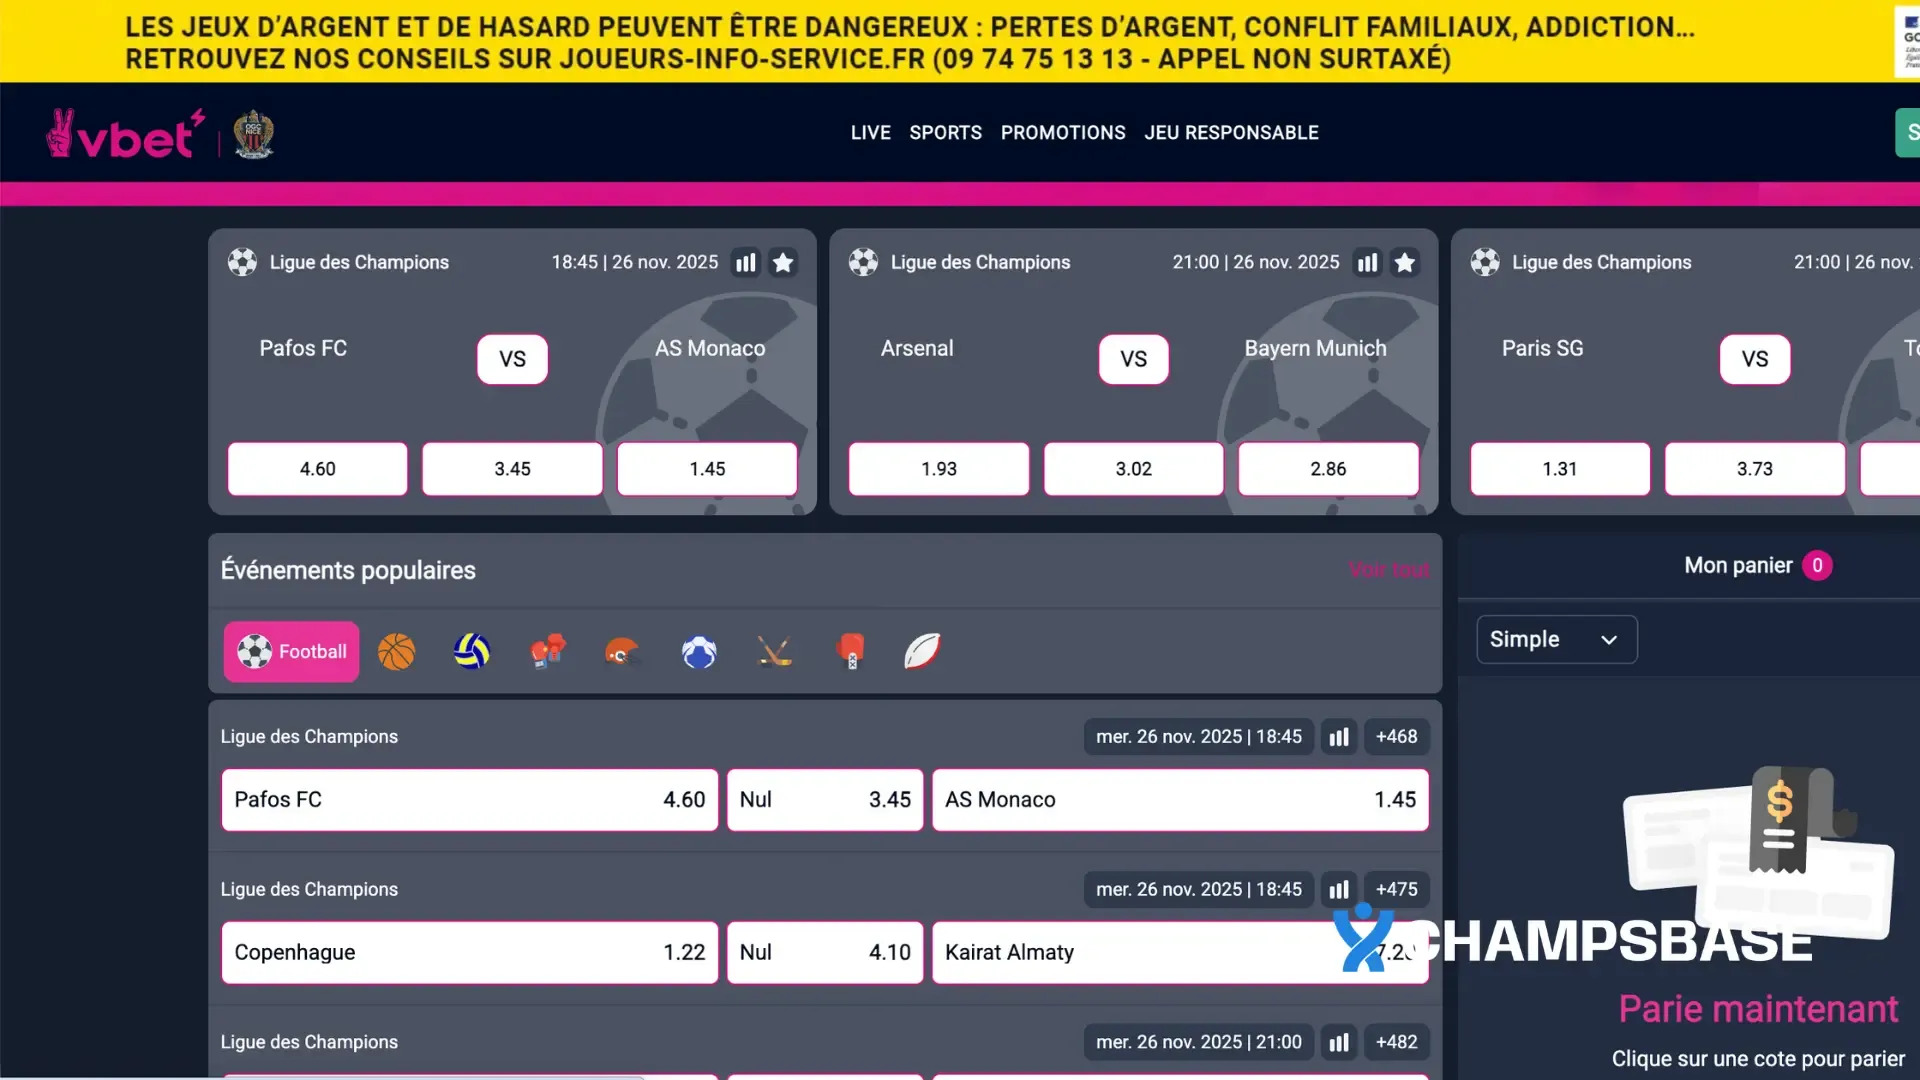Open the PROMOTIONS menu

tap(1063, 132)
